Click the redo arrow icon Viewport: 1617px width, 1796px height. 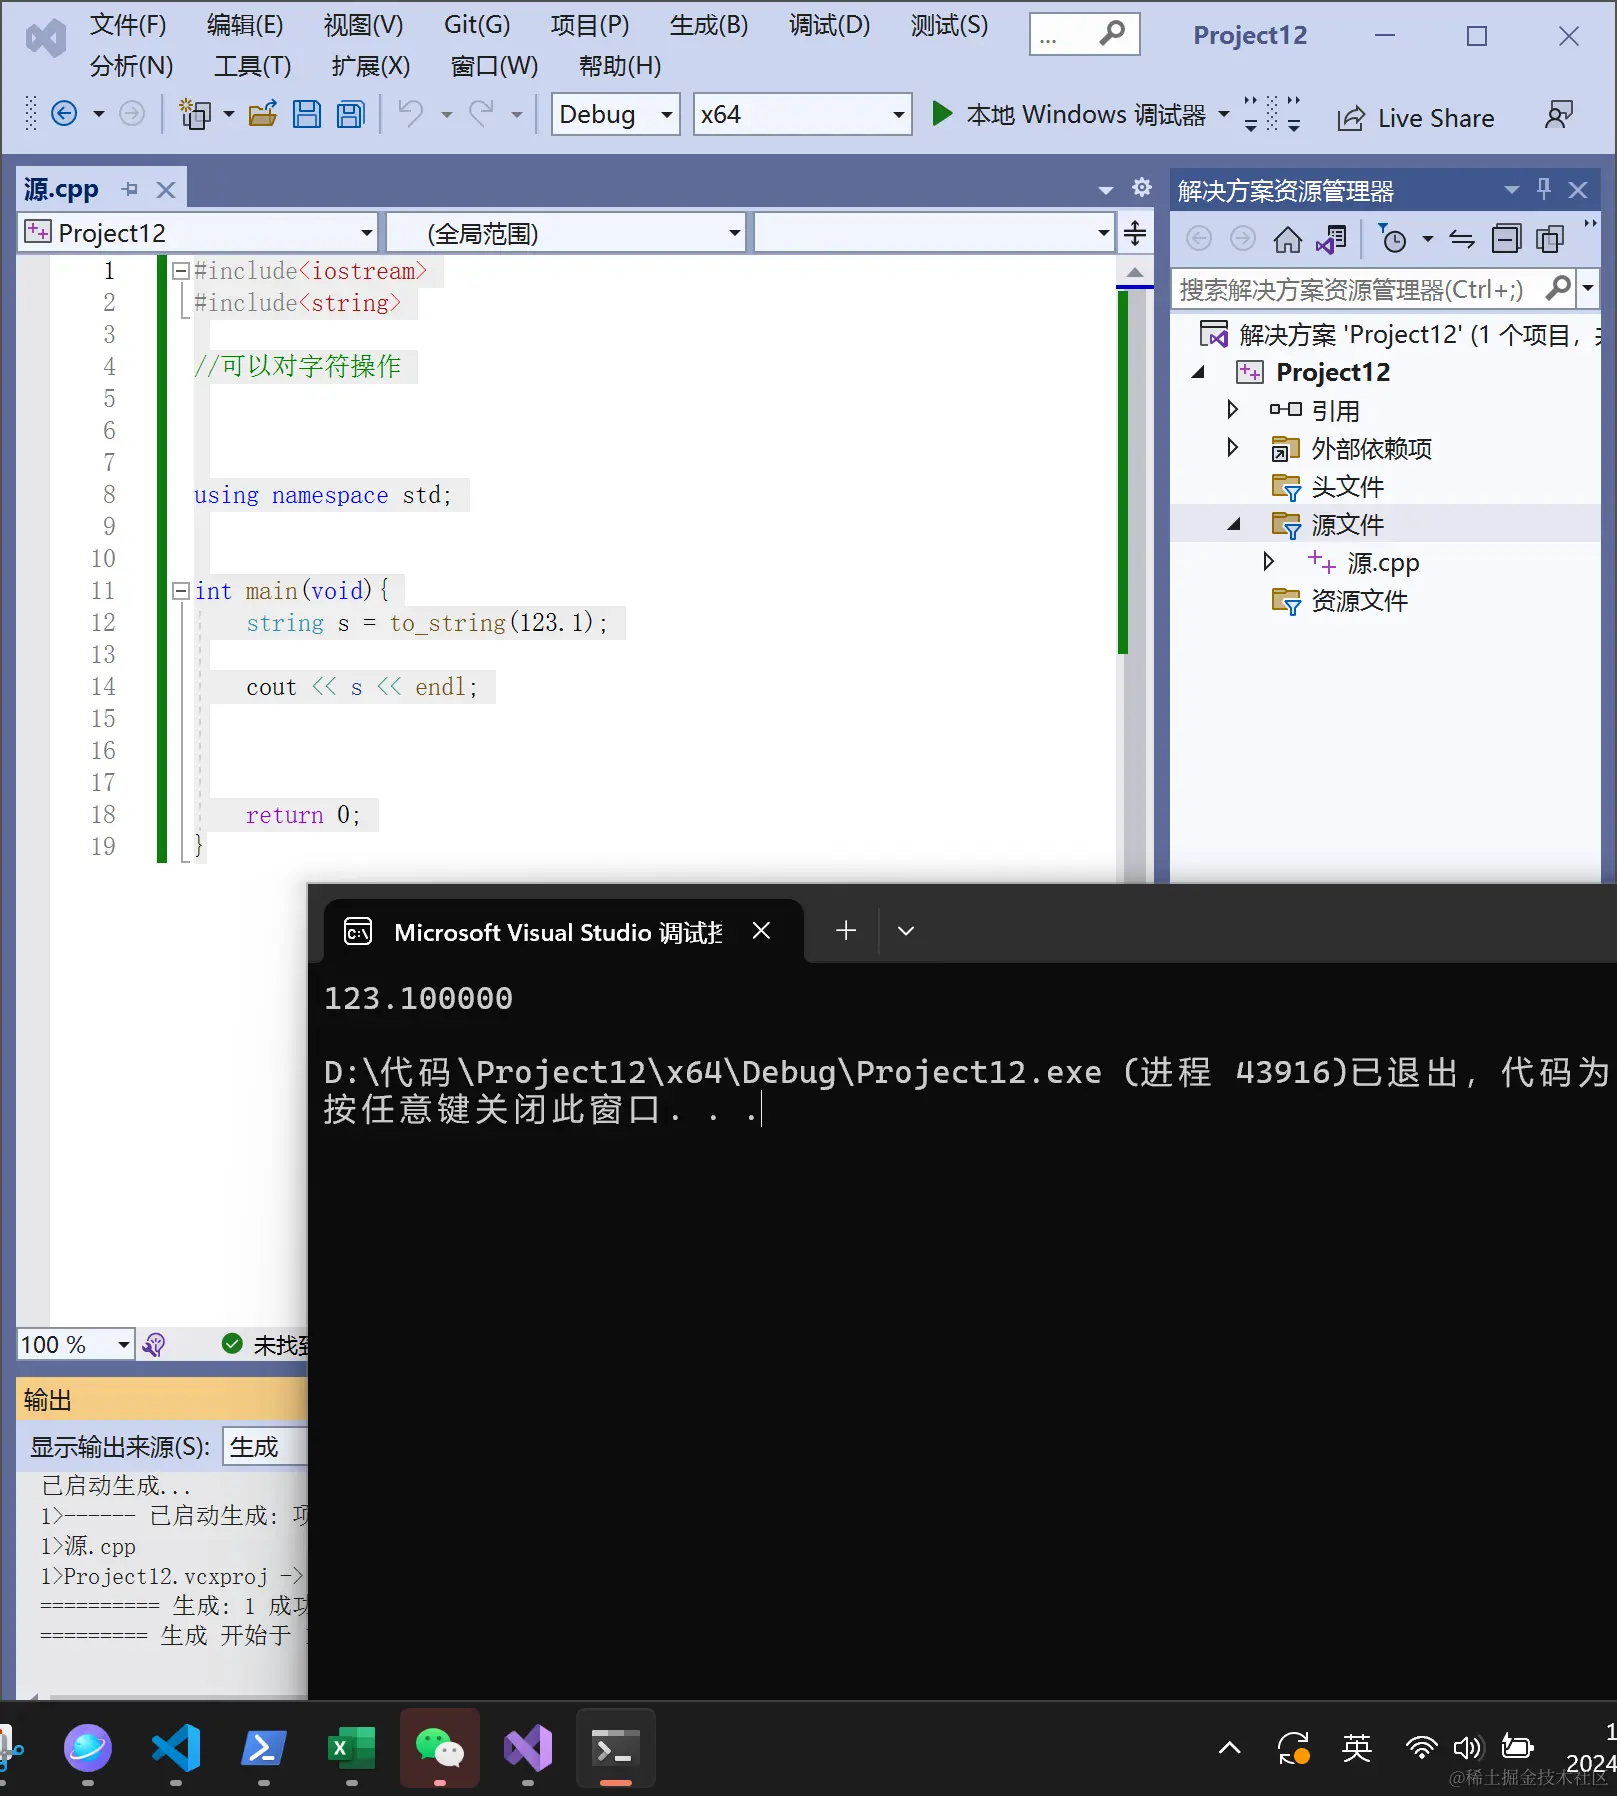pos(482,114)
